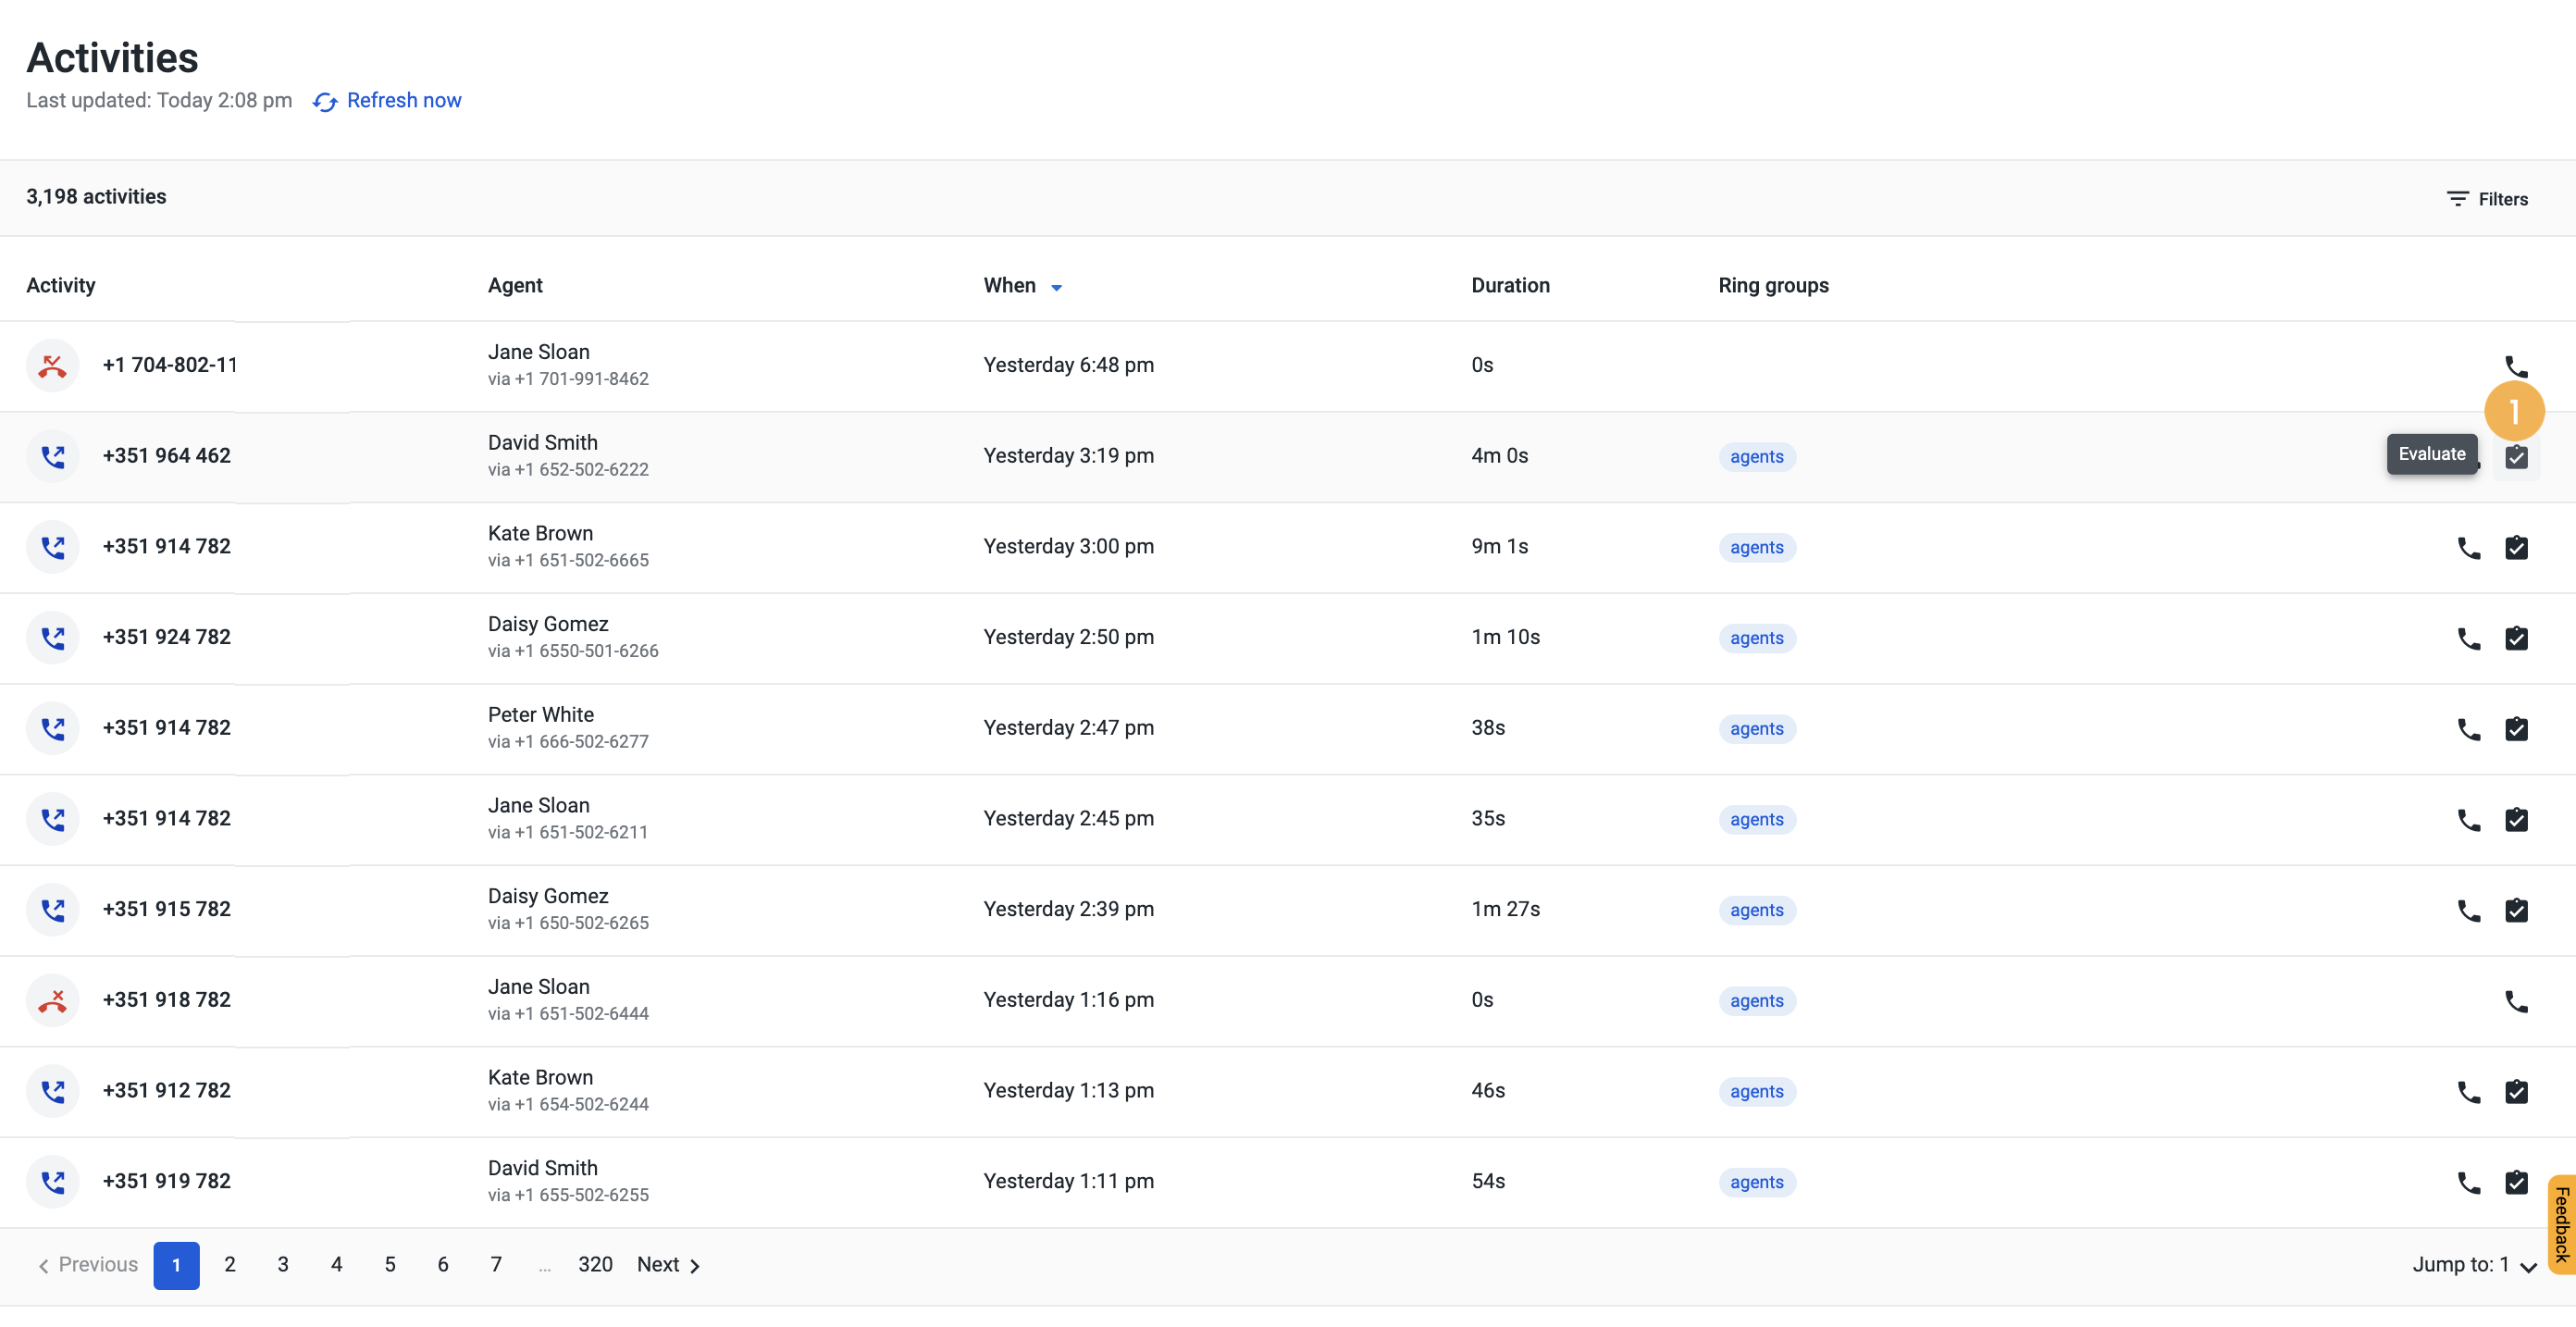Screen dimensions: 2576x1327
Task: Evaluate the Jane Sloan 2:45 pm call
Action: (2516, 820)
